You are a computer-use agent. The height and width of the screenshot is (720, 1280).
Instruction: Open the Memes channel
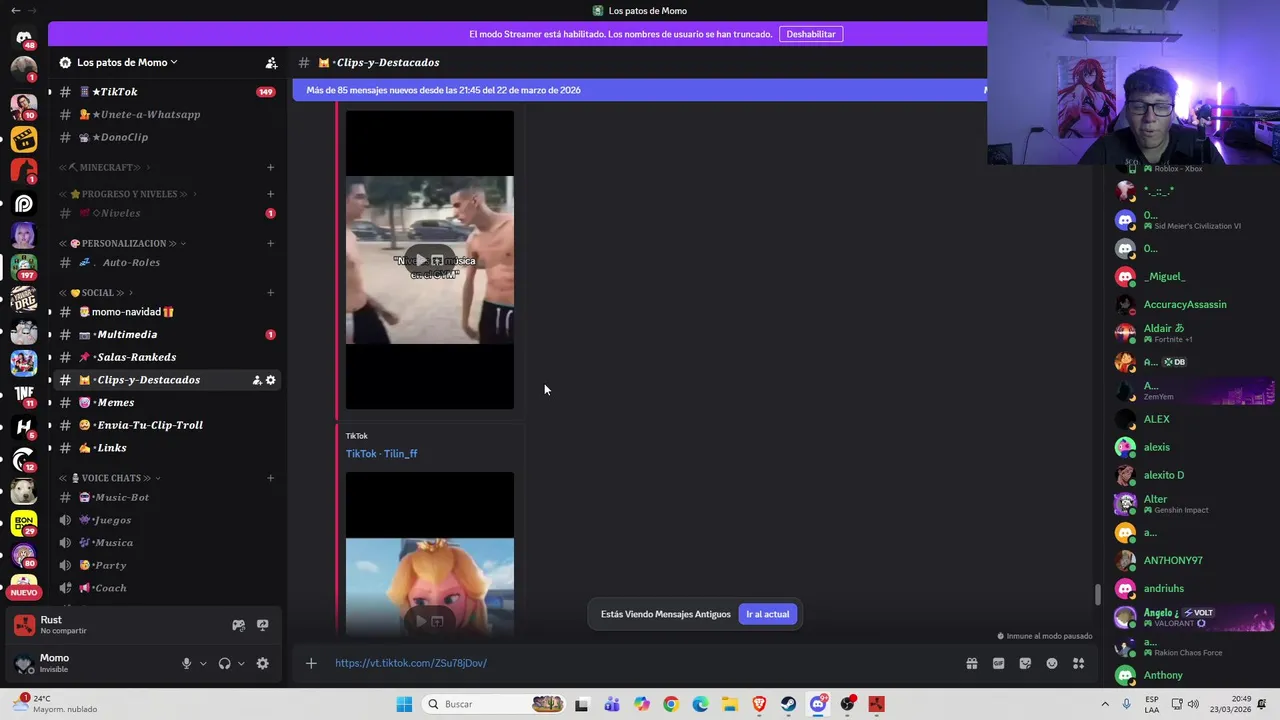click(165, 402)
